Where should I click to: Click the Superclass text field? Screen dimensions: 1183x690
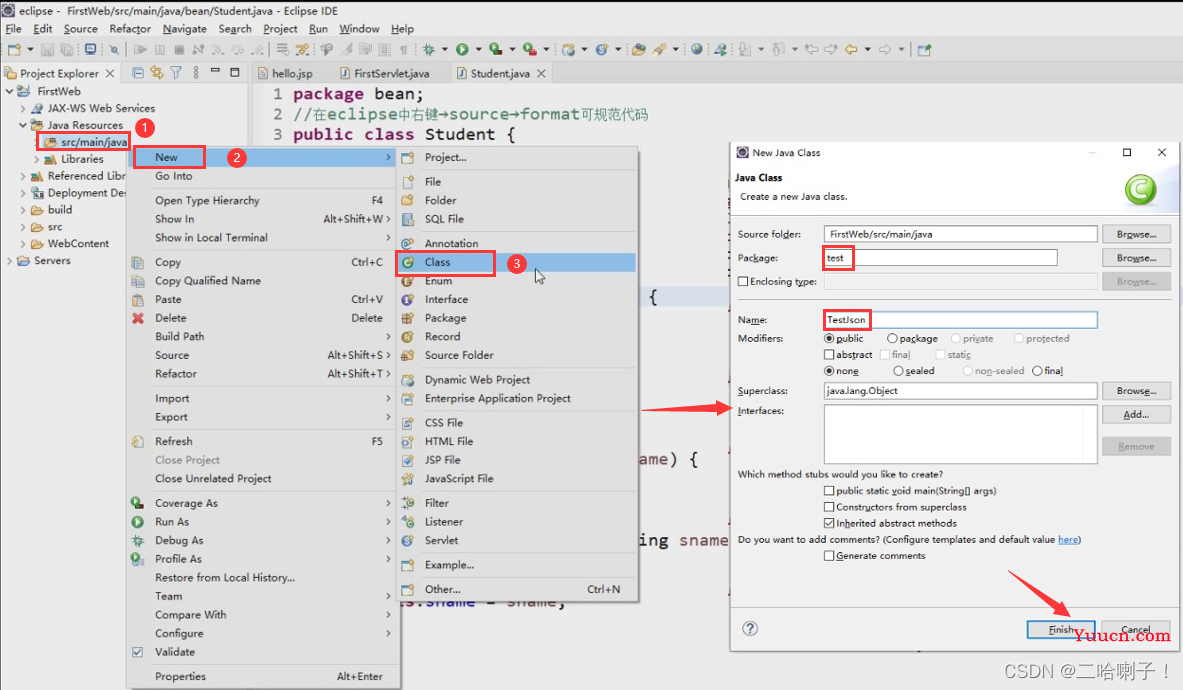click(x=960, y=391)
